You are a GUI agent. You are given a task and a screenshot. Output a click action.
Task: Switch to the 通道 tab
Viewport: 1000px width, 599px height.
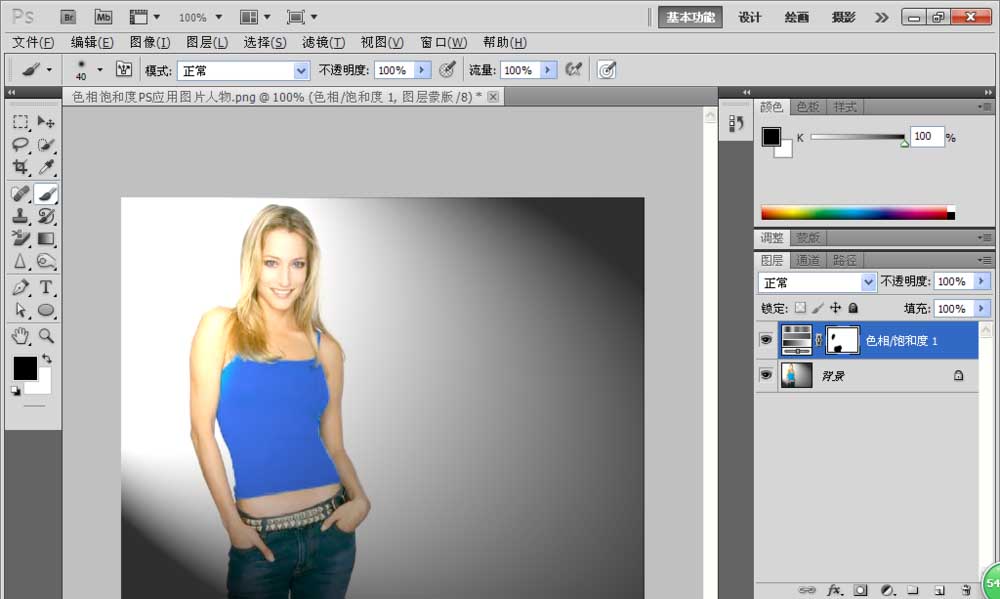tap(808, 260)
